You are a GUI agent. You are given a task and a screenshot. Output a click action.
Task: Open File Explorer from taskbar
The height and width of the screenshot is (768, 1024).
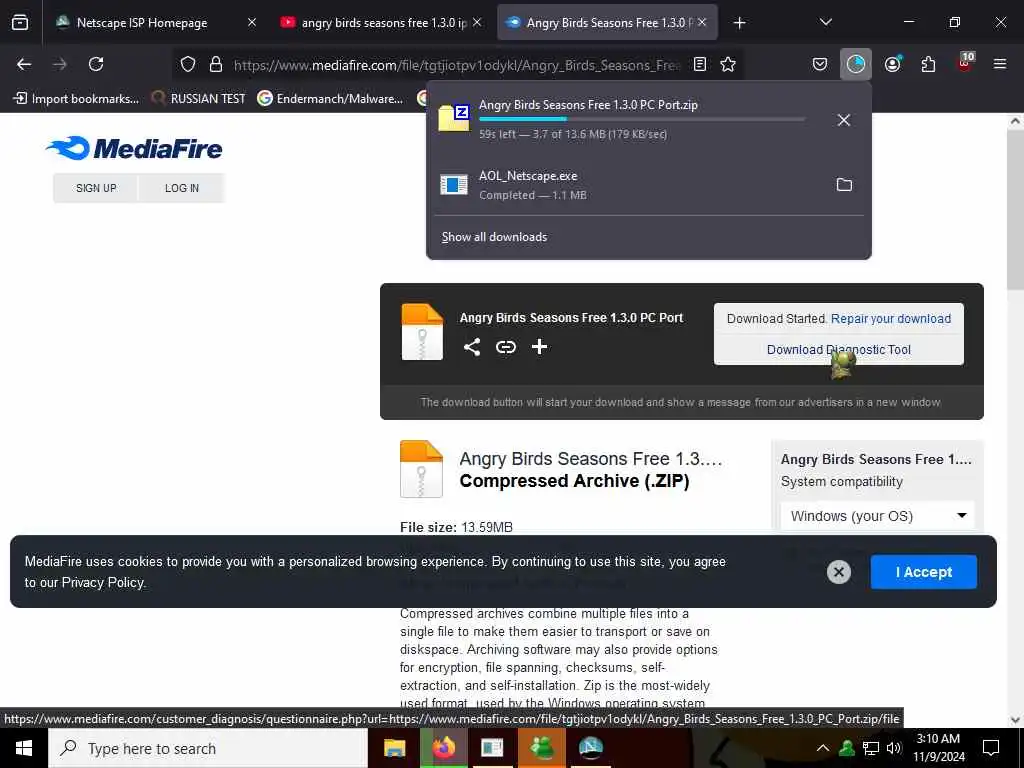point(394,748)
